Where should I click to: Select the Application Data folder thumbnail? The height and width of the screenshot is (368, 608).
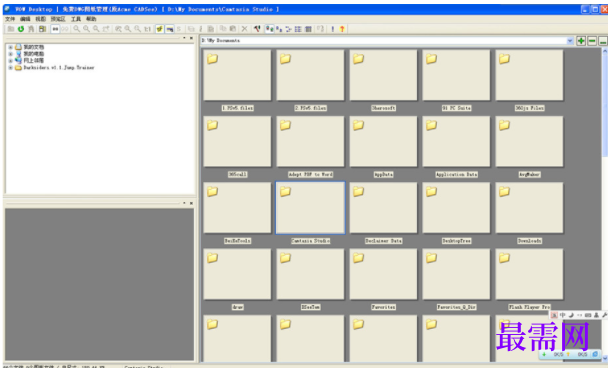[456, 142]
